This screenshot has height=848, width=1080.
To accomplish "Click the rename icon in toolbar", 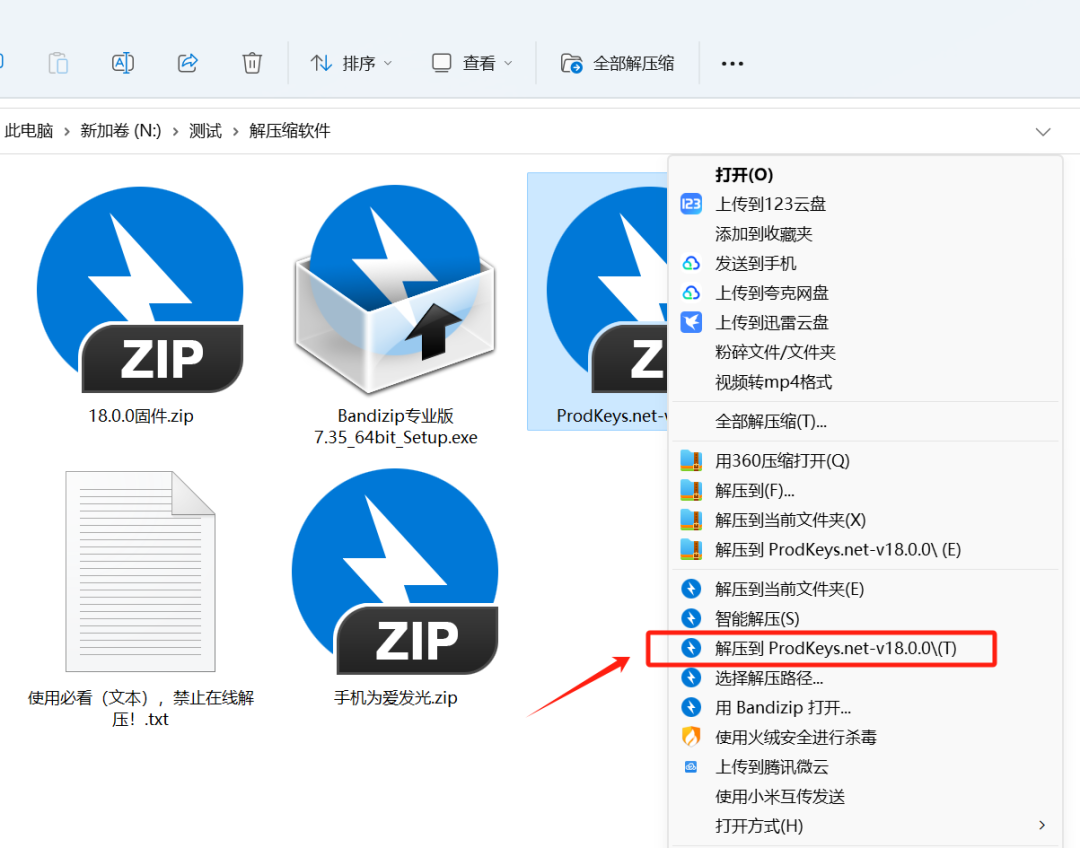I will click(x=123, y=63).
